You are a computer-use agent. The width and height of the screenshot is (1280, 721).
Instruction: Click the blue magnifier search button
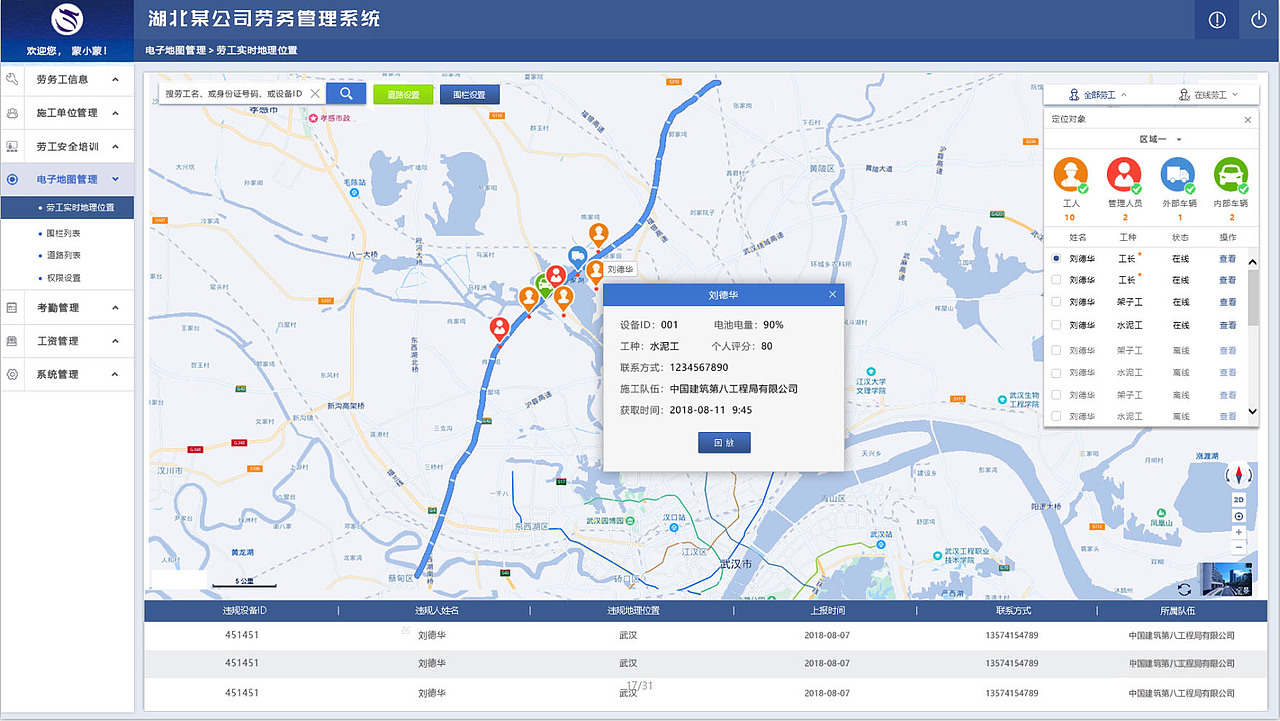coord(346,93)
